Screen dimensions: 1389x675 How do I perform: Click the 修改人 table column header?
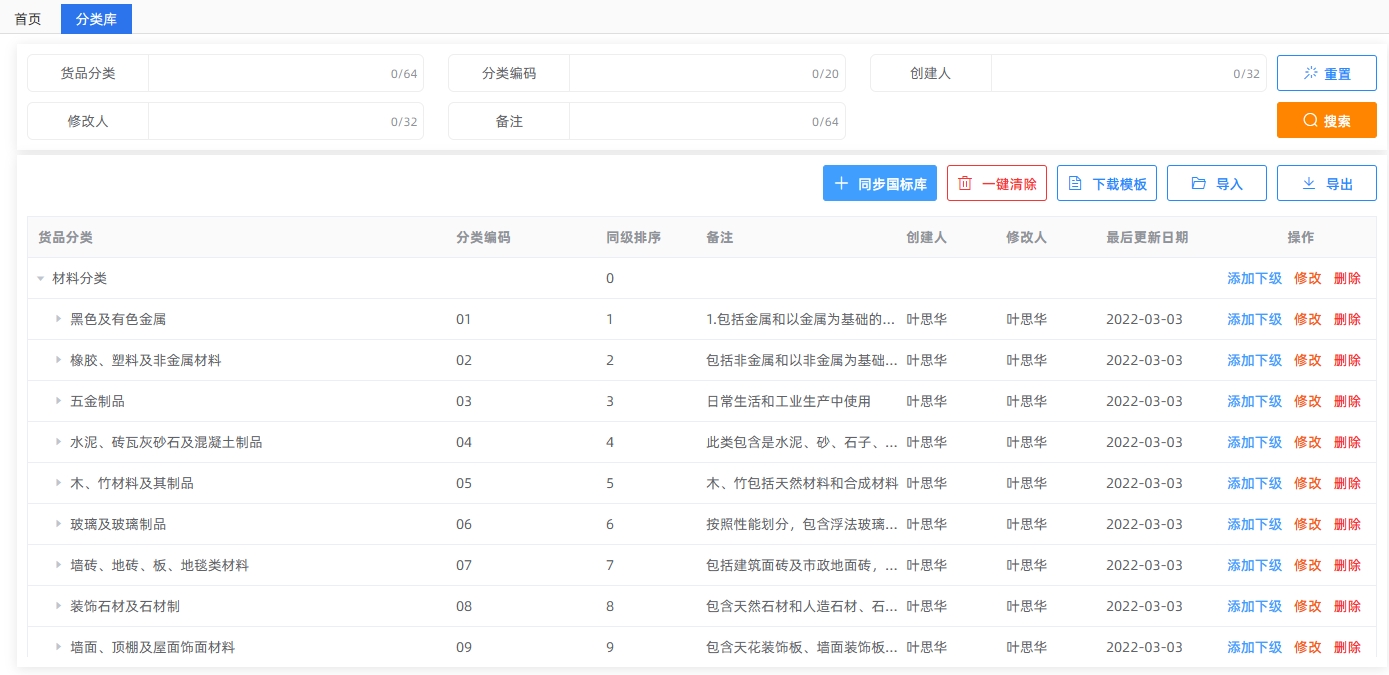point(1026,238)
